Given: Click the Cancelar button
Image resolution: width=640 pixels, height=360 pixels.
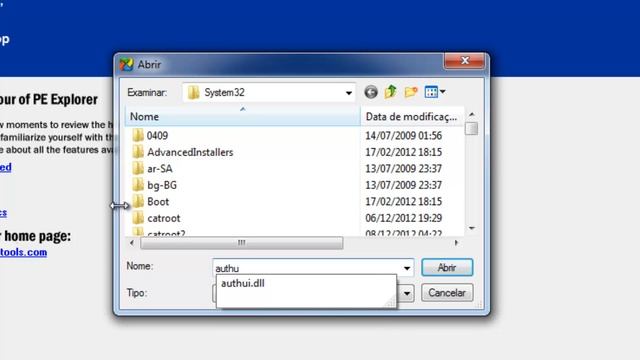Looking at the screenshot, I should point(447,293).
